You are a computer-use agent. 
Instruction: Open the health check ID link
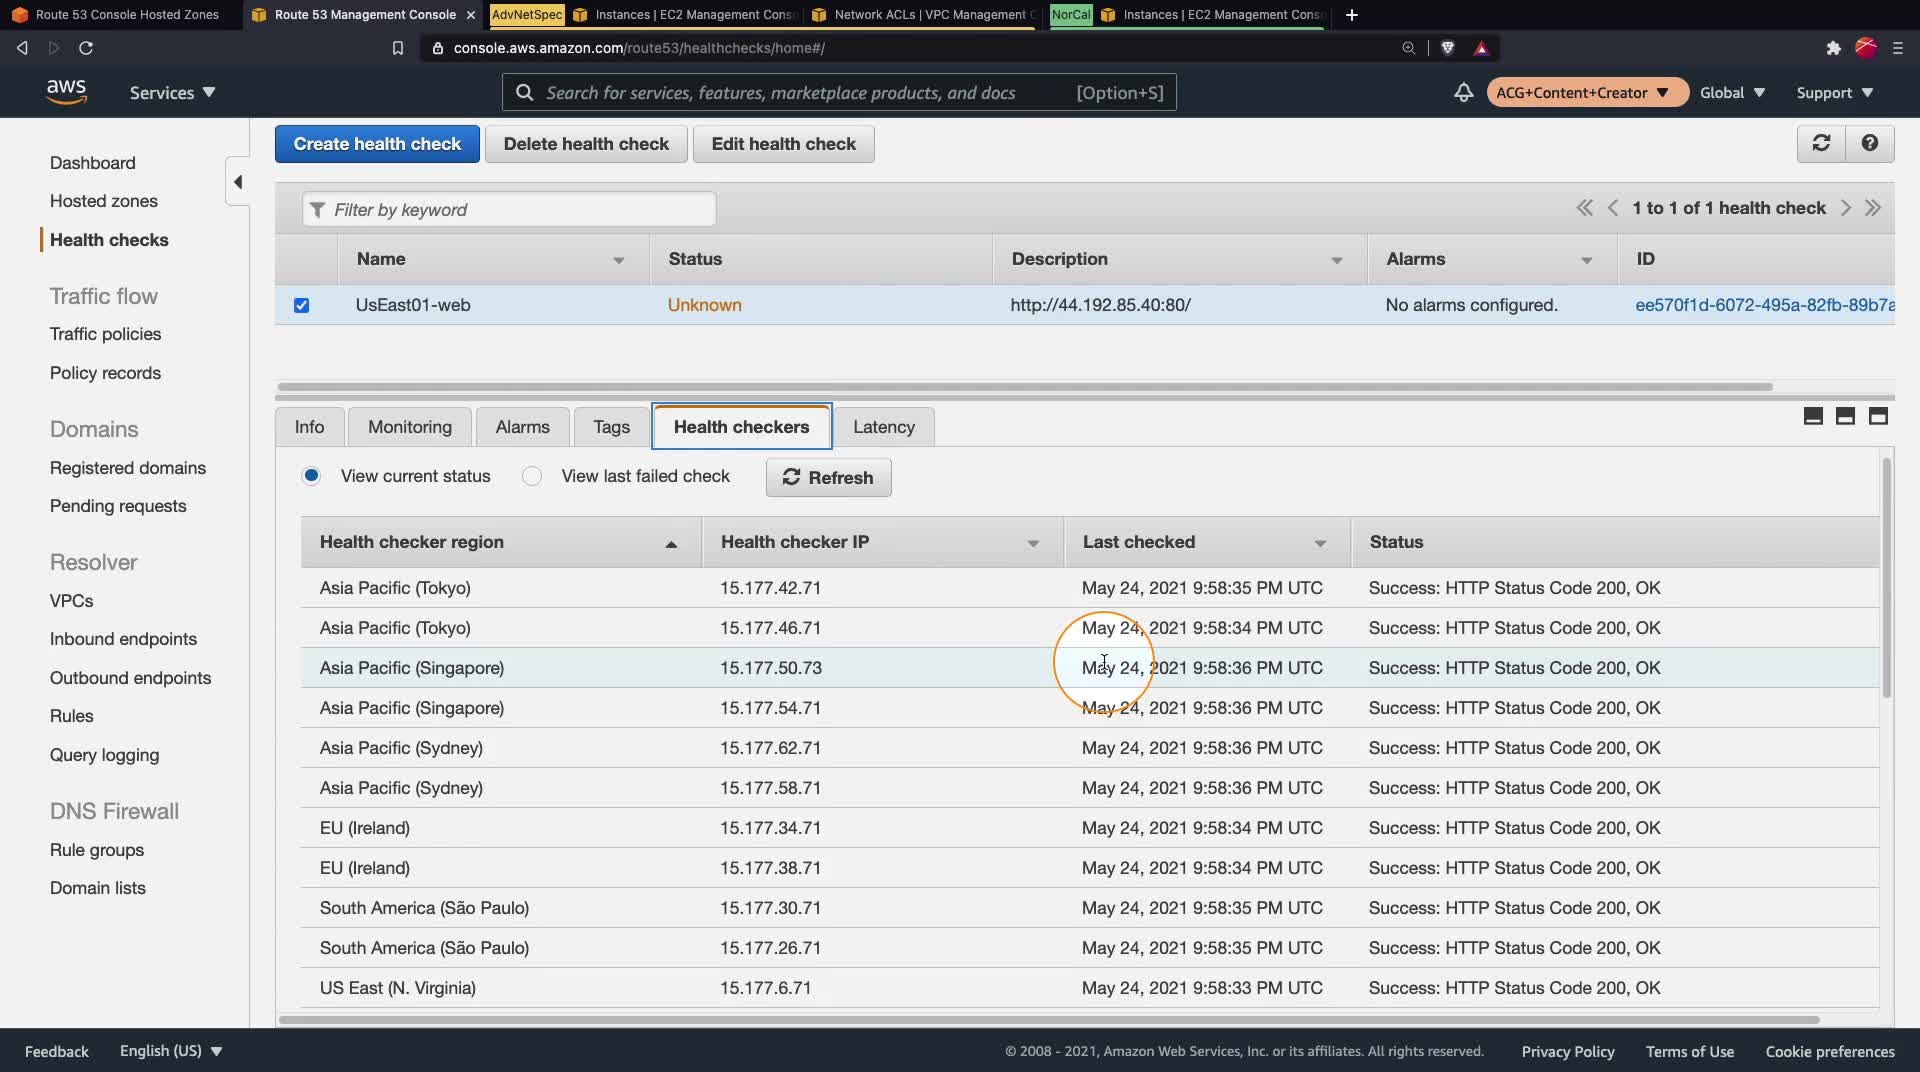tap(1763, 305)
